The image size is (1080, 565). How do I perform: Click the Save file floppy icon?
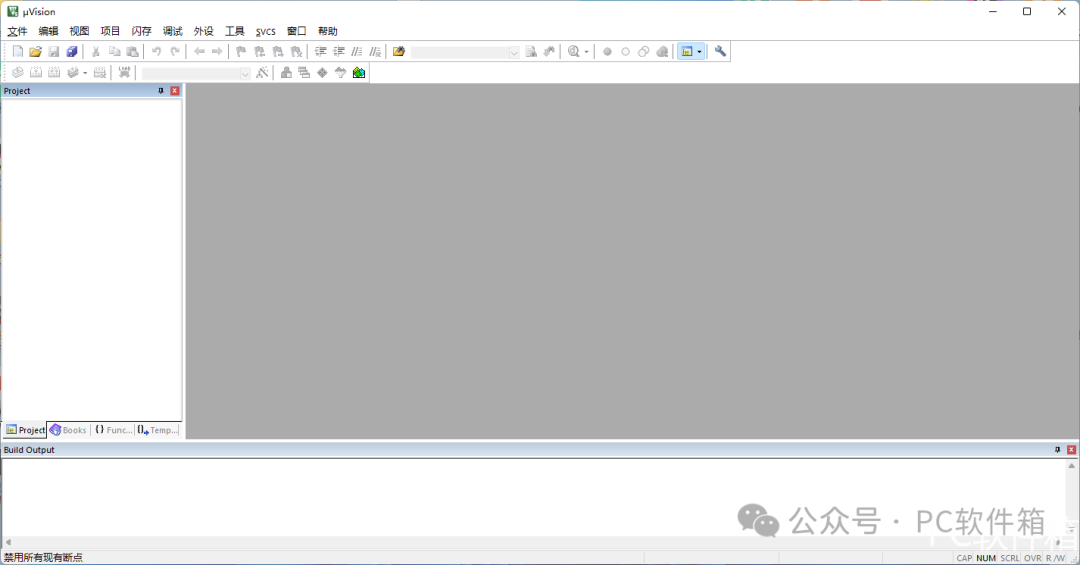tap(54, 52)
